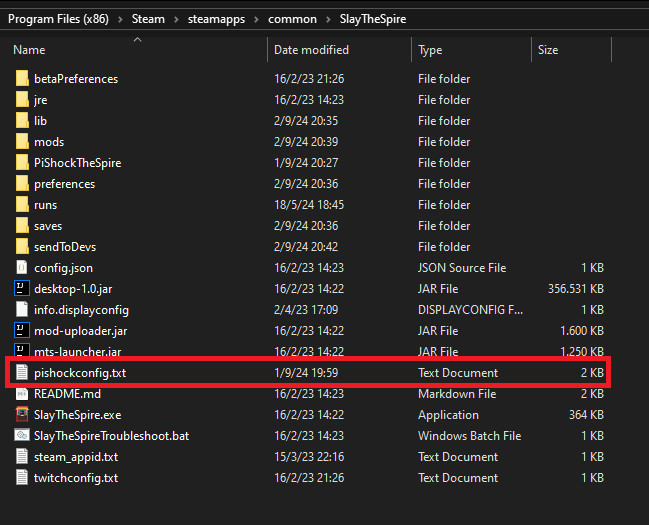Select the sendToDevs folder name
Viewport: 649px width, 525px height.
pos(65,247)
